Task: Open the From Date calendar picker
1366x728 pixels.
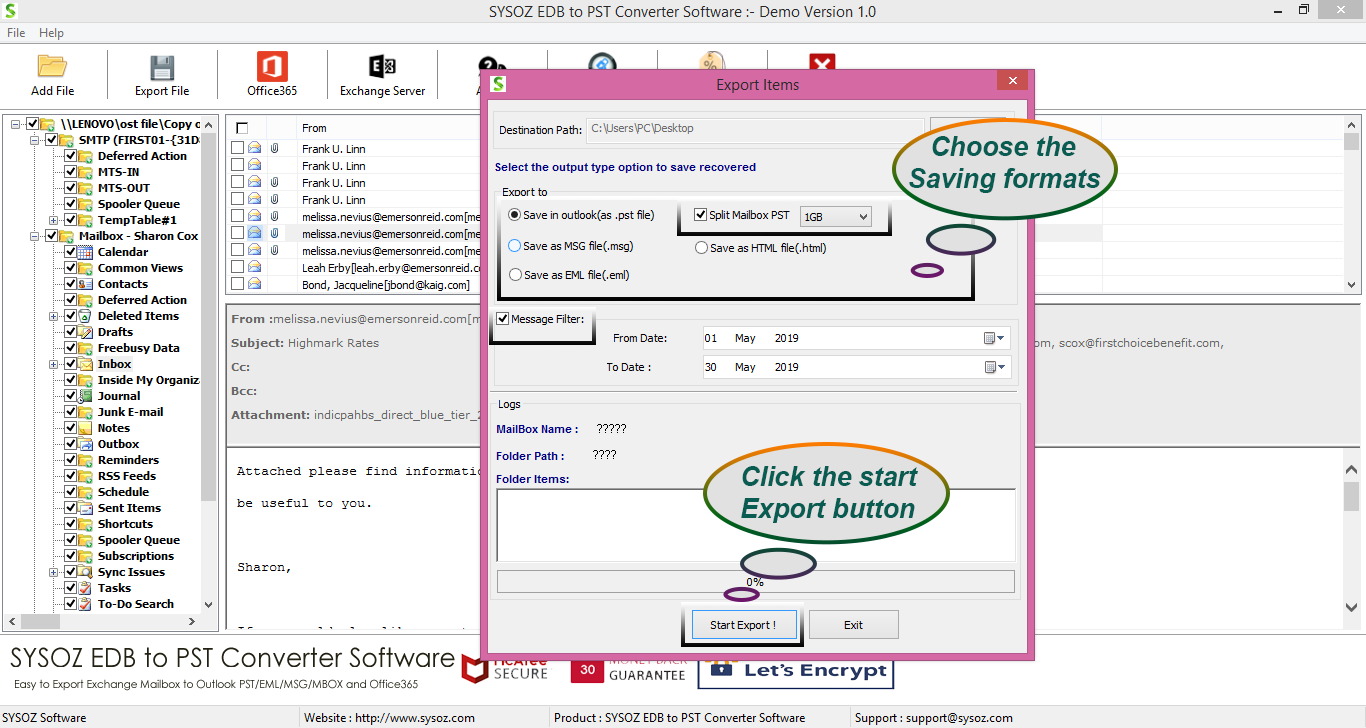Action: coord(991,338)
